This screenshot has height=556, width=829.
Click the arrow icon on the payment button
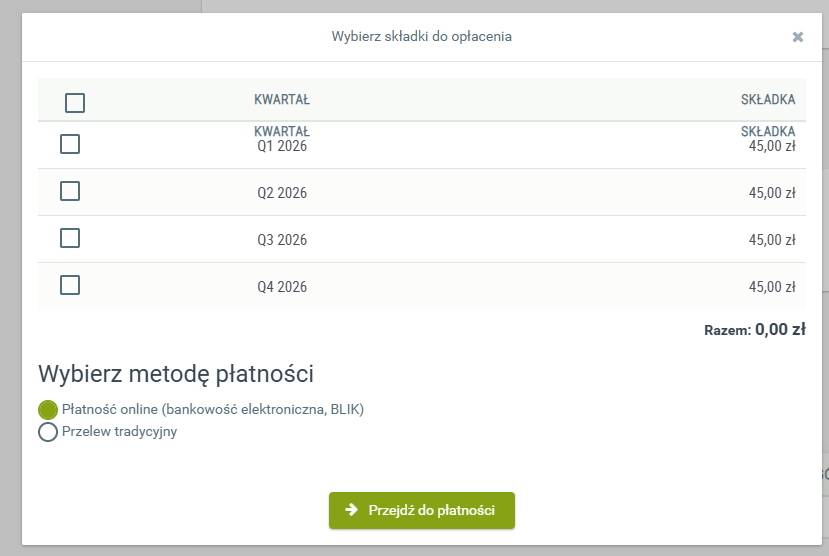coord(352,510)
